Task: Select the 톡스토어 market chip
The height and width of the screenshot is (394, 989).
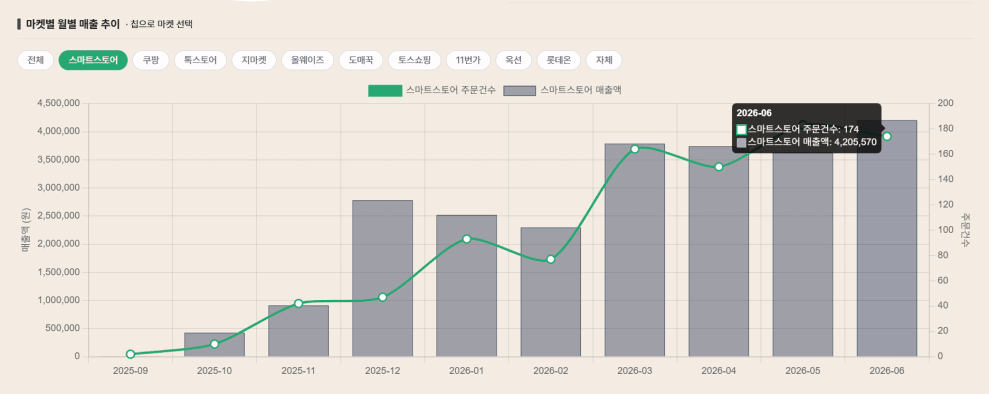Action: [201, 61]
